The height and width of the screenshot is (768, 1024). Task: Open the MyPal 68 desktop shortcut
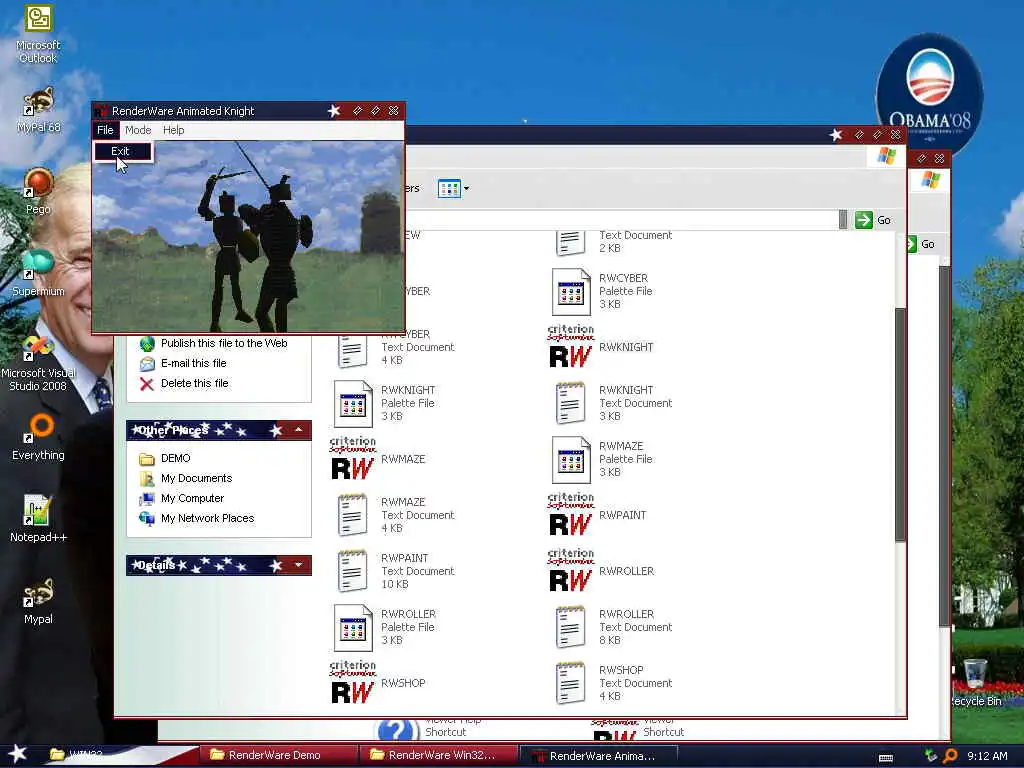[38, 110]
